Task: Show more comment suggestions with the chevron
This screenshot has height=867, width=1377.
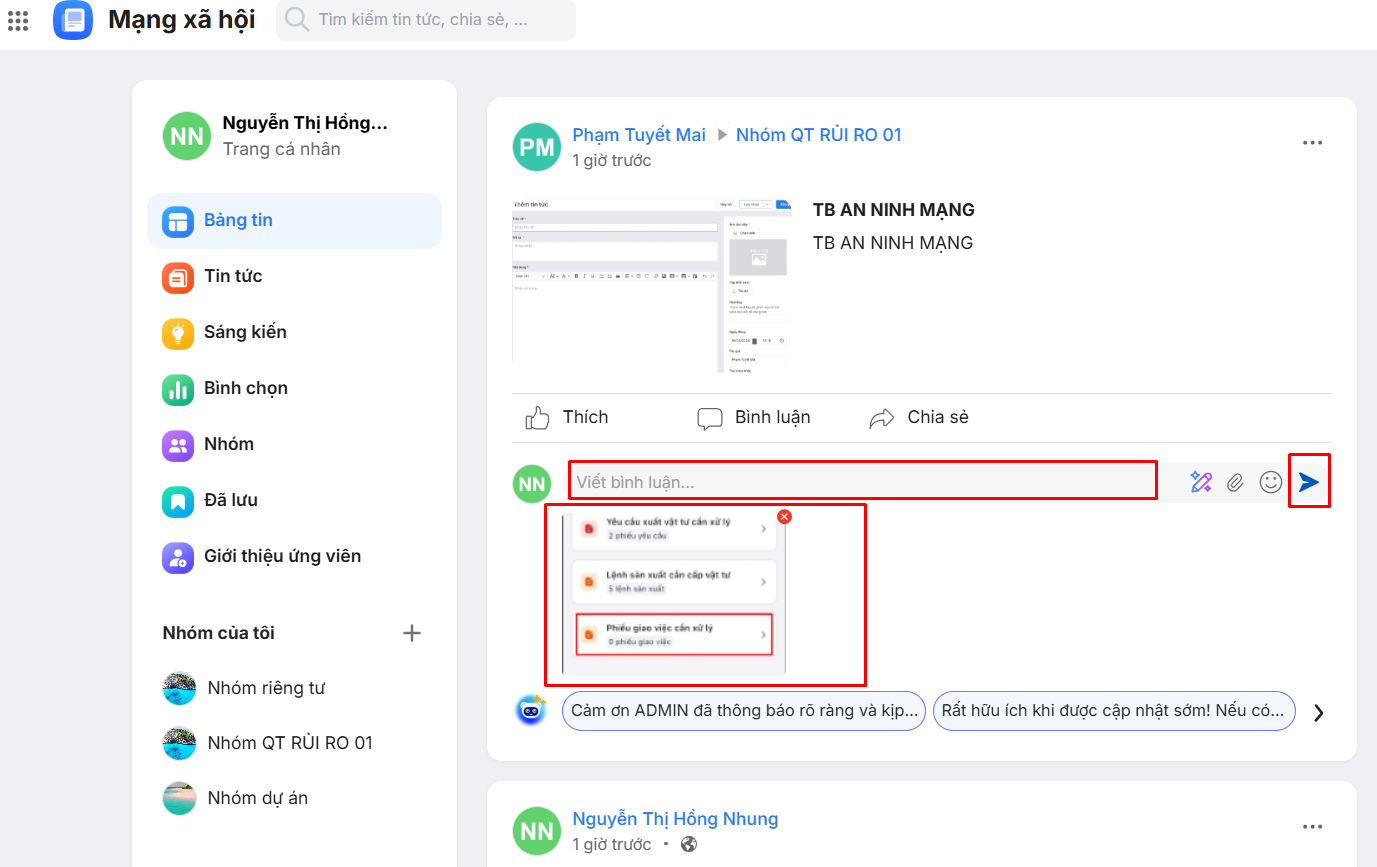Action: point(1319,713)
